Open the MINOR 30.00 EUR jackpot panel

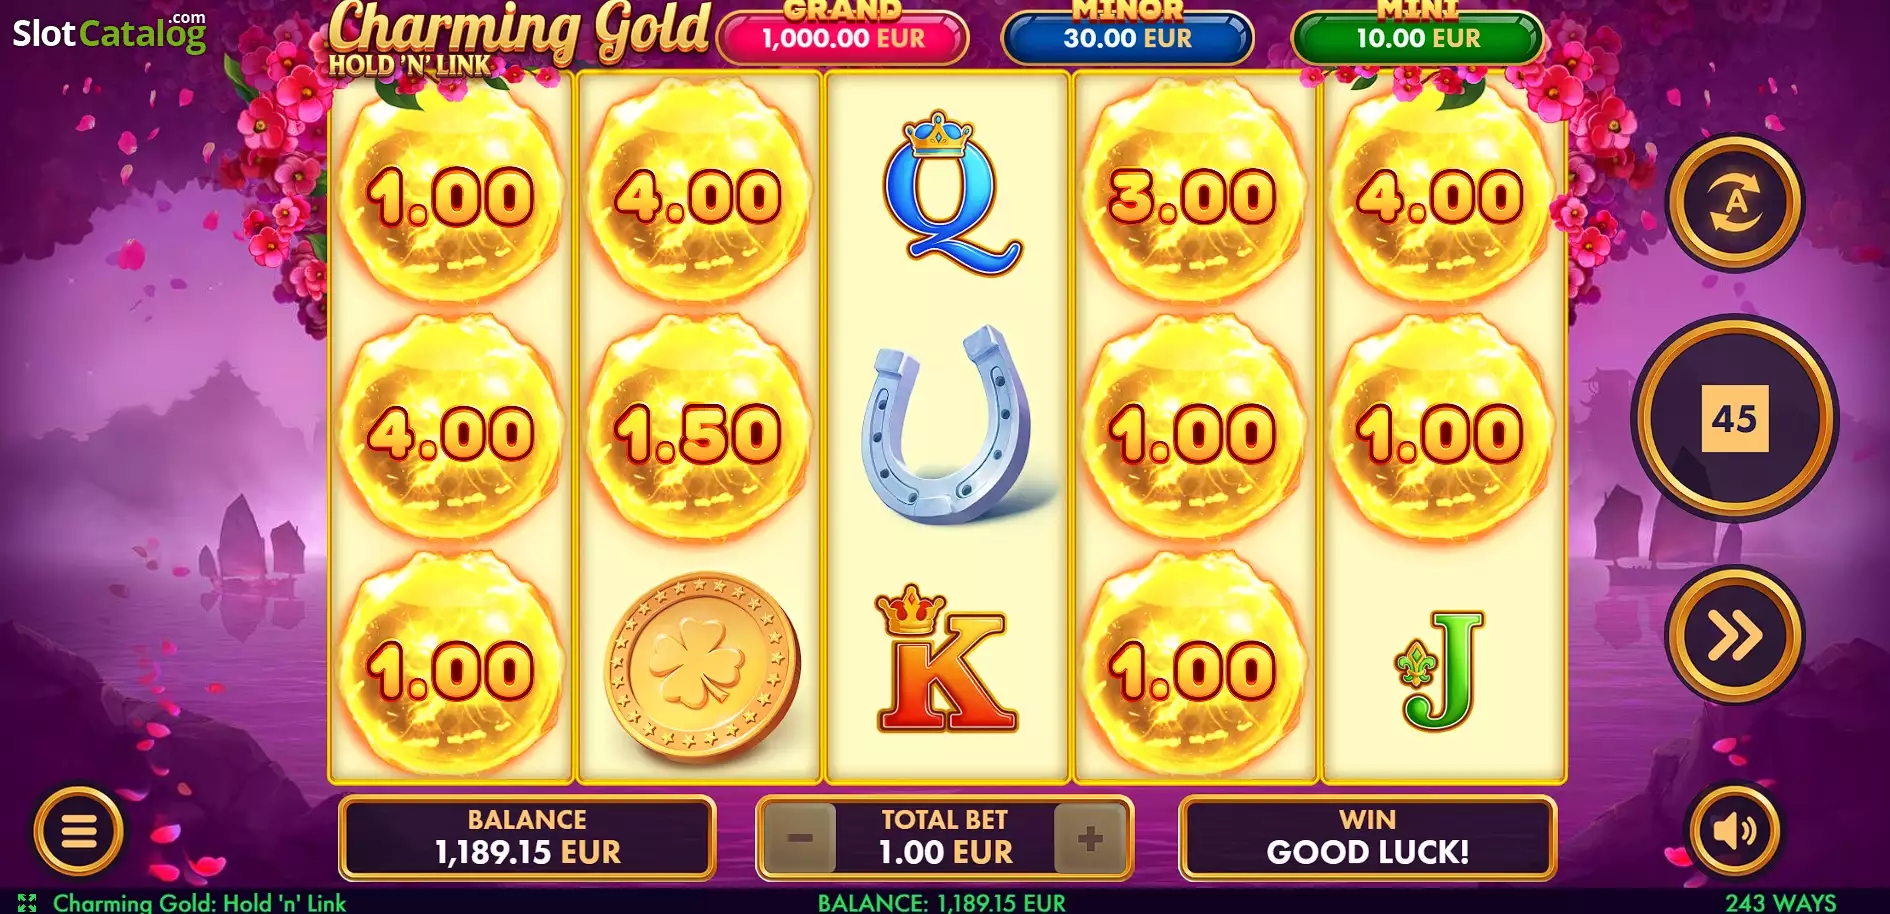click(1128, 36)
